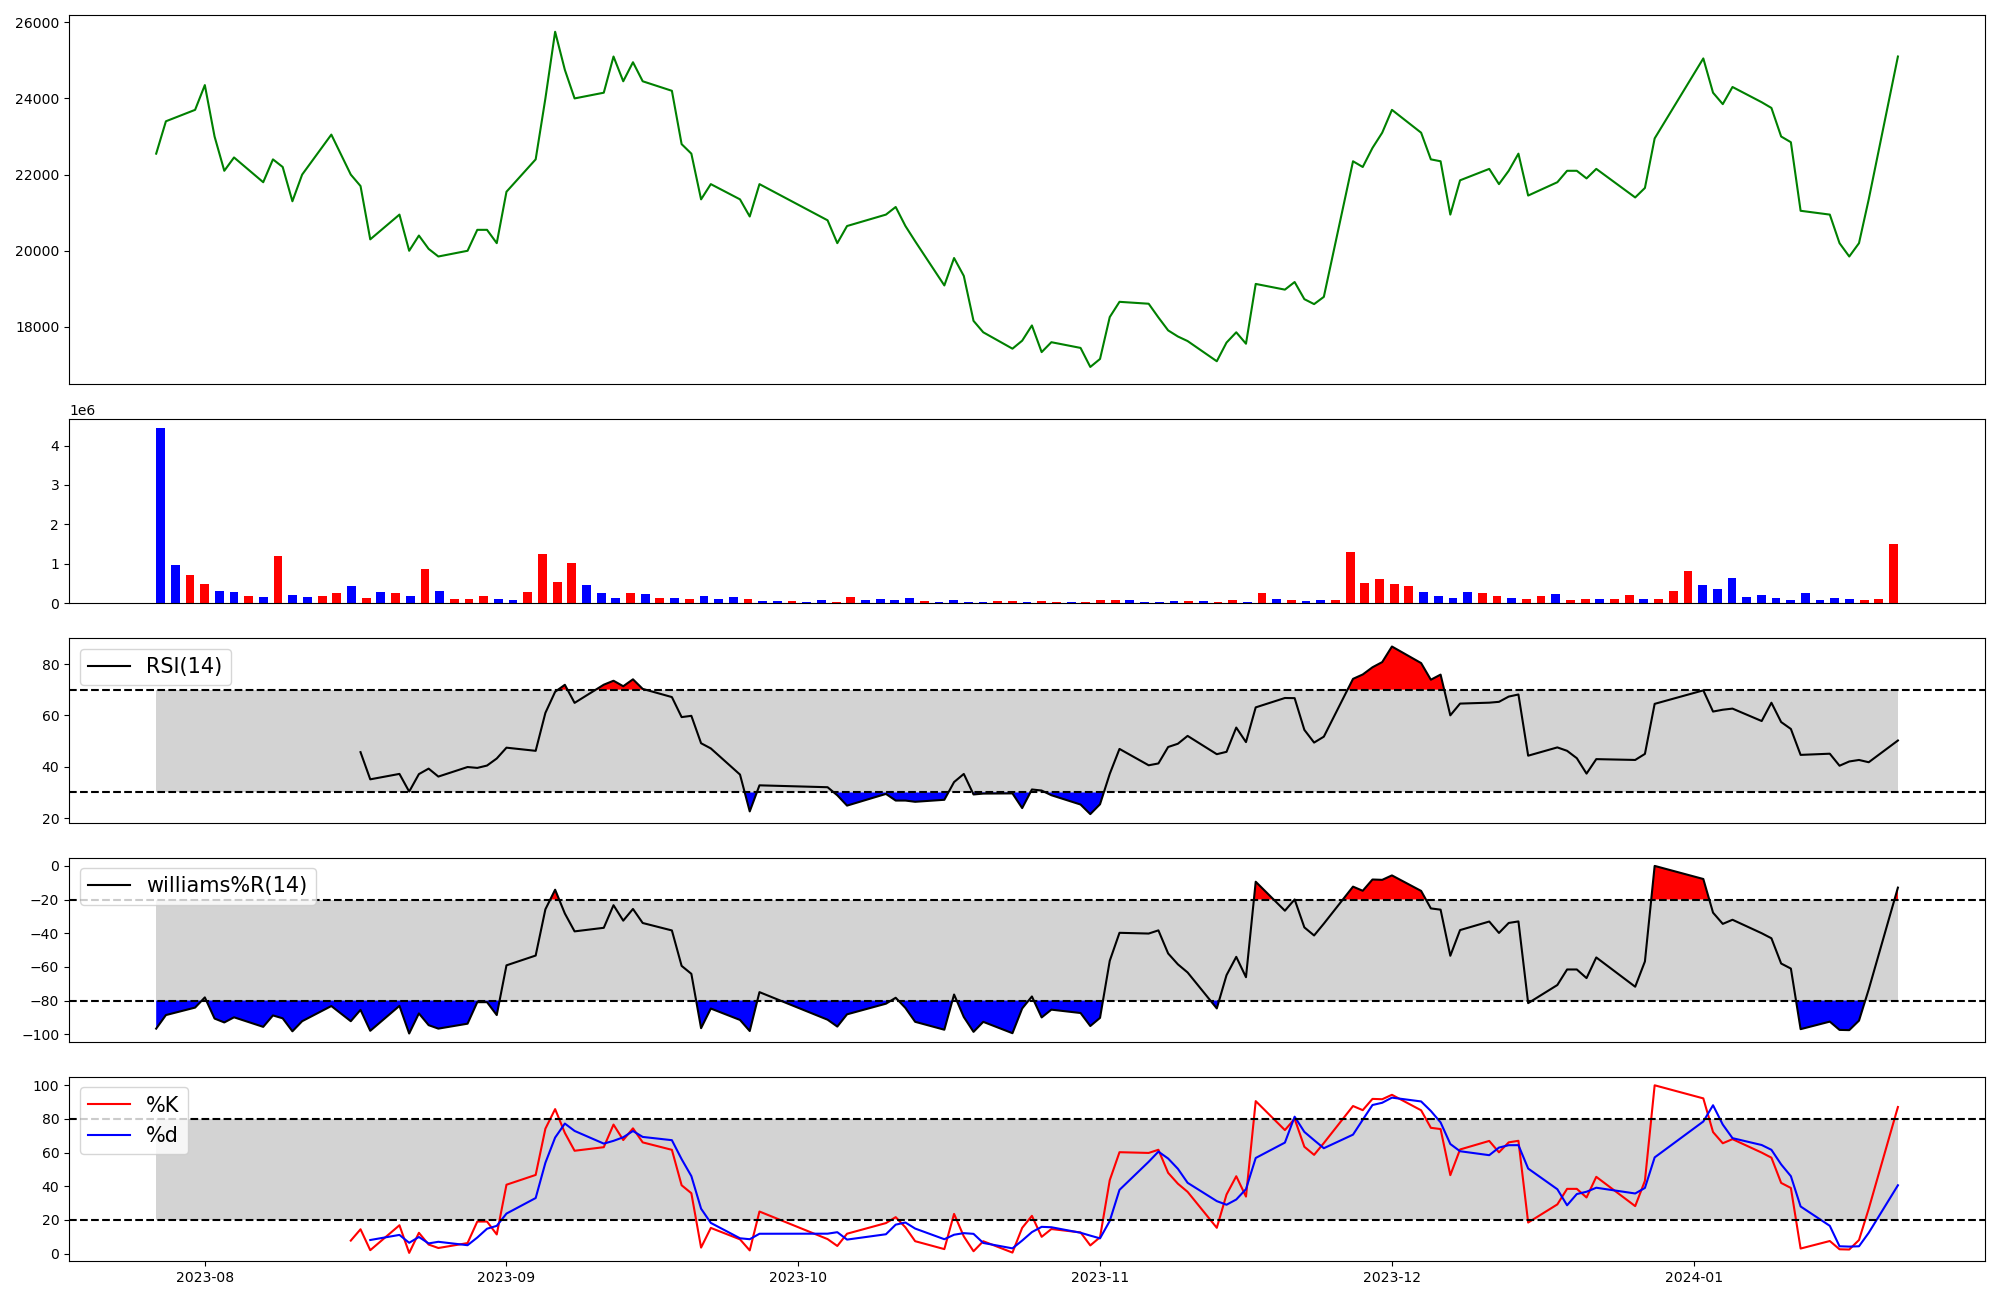Click the 26000 price axis tick label

[37, 23]
